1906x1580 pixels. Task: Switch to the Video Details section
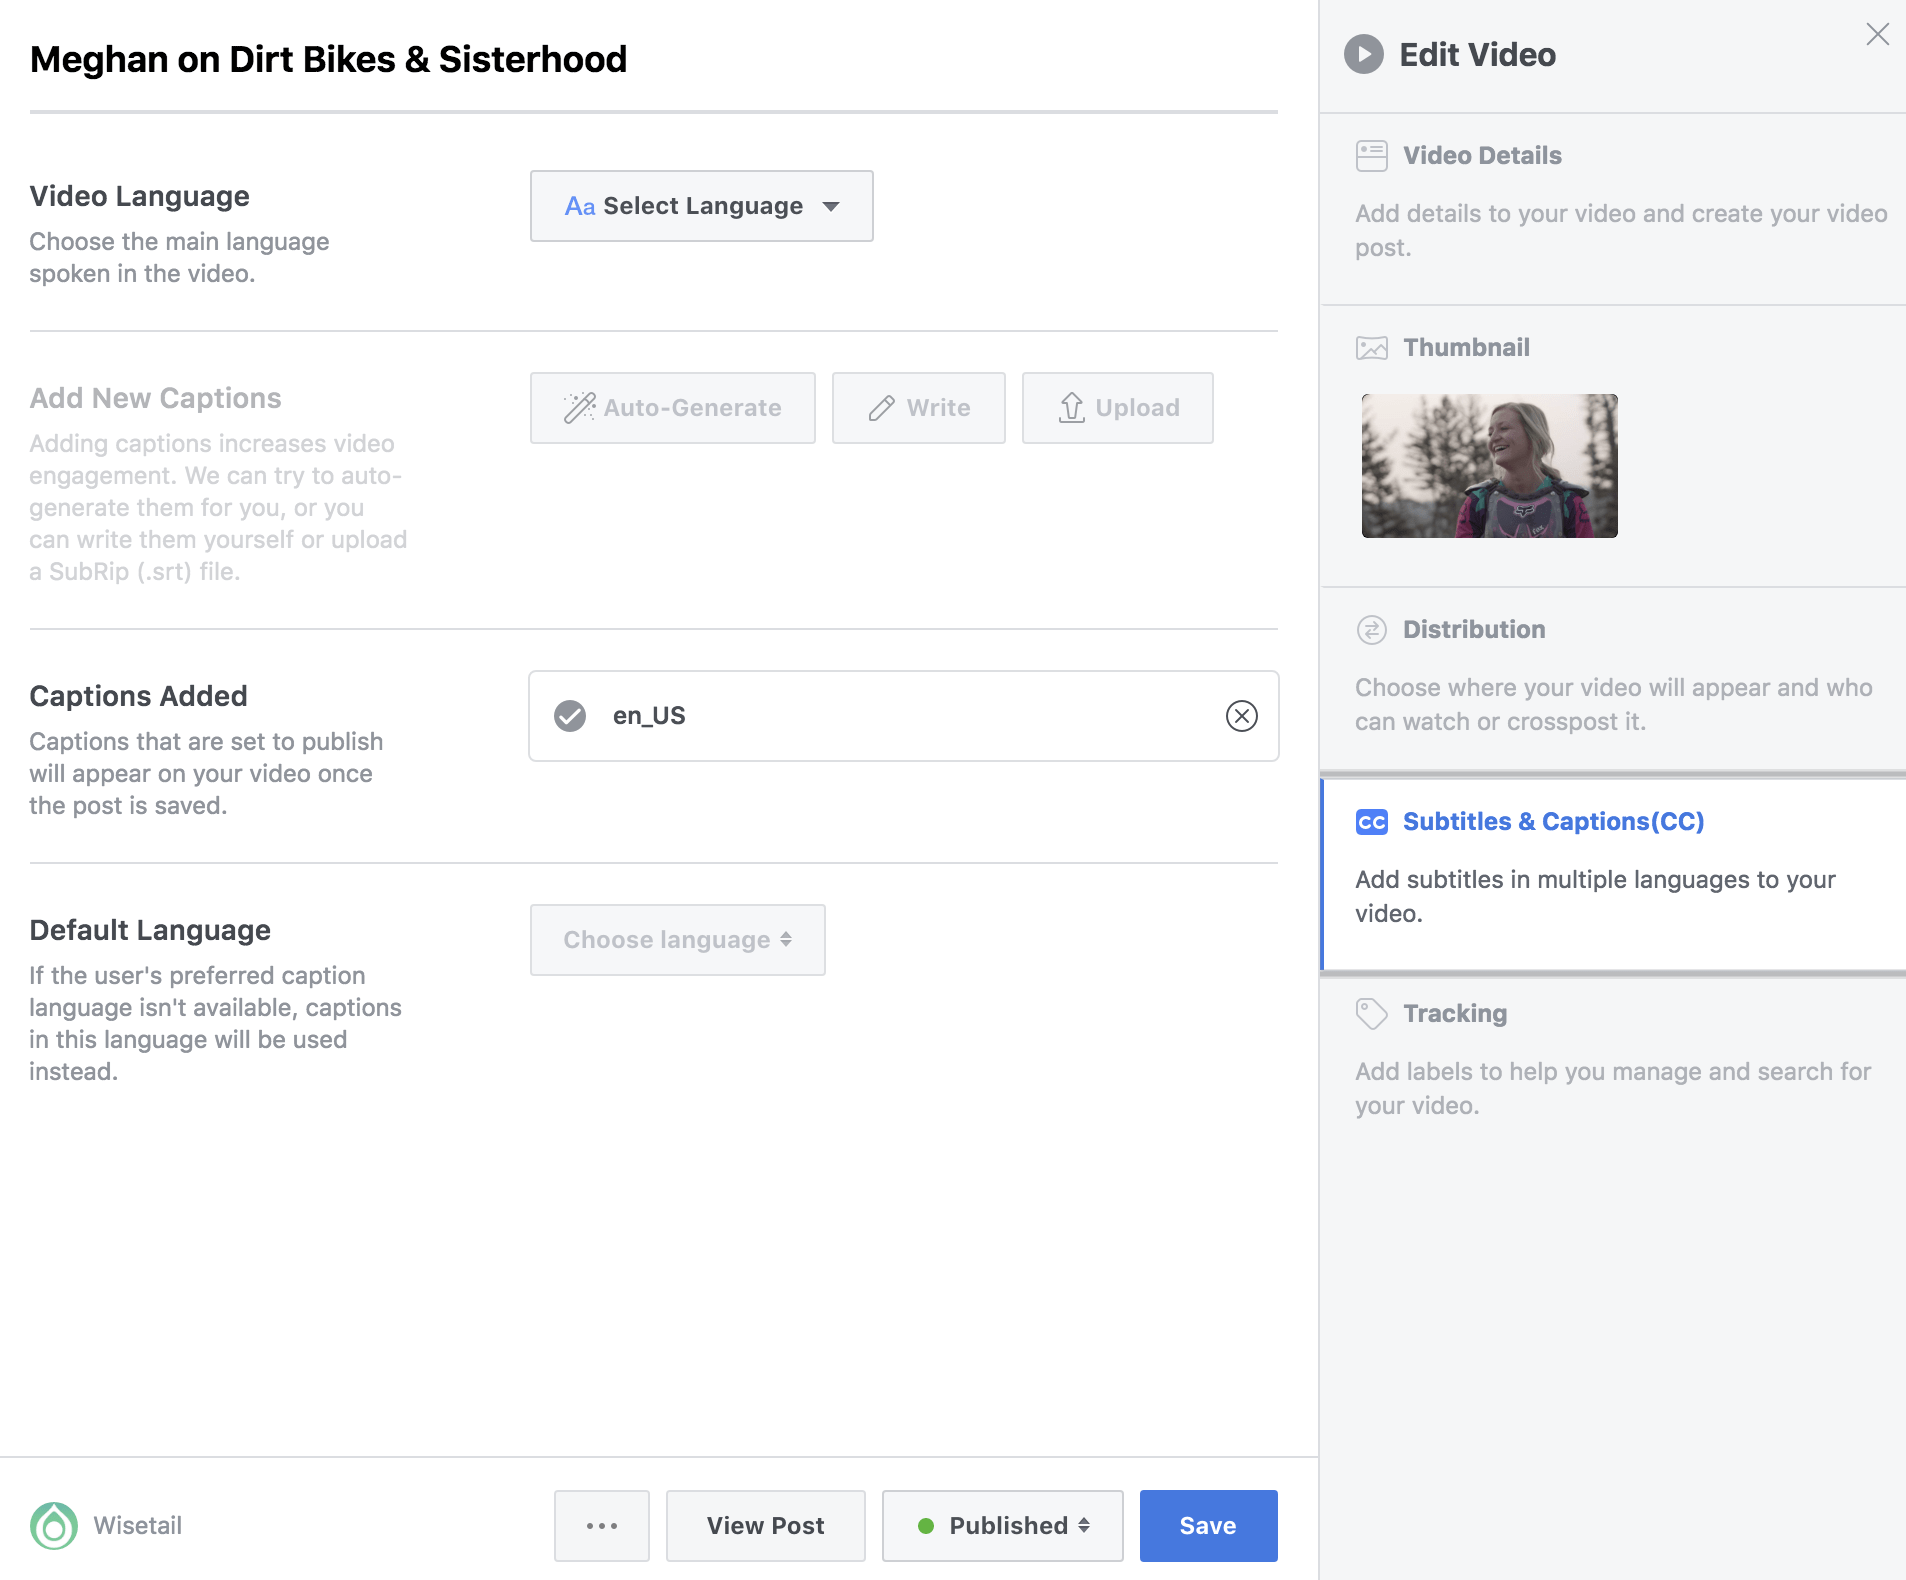click(x=1481, y=156)
